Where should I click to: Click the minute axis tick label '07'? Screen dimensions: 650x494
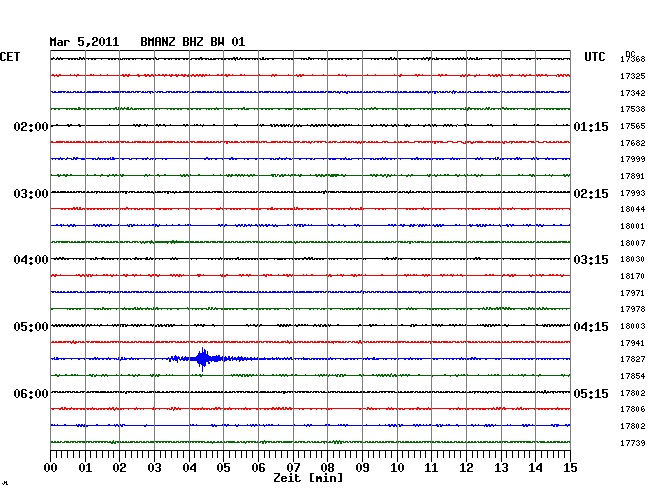point(293,468)
